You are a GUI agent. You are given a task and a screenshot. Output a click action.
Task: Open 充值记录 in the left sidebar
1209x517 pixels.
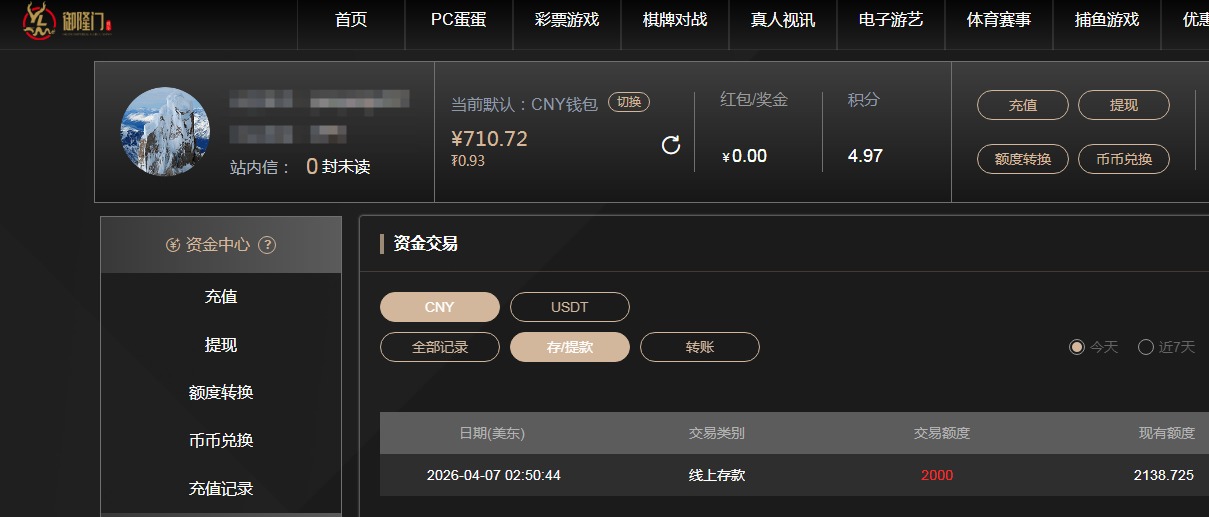[x=221, y=489]
